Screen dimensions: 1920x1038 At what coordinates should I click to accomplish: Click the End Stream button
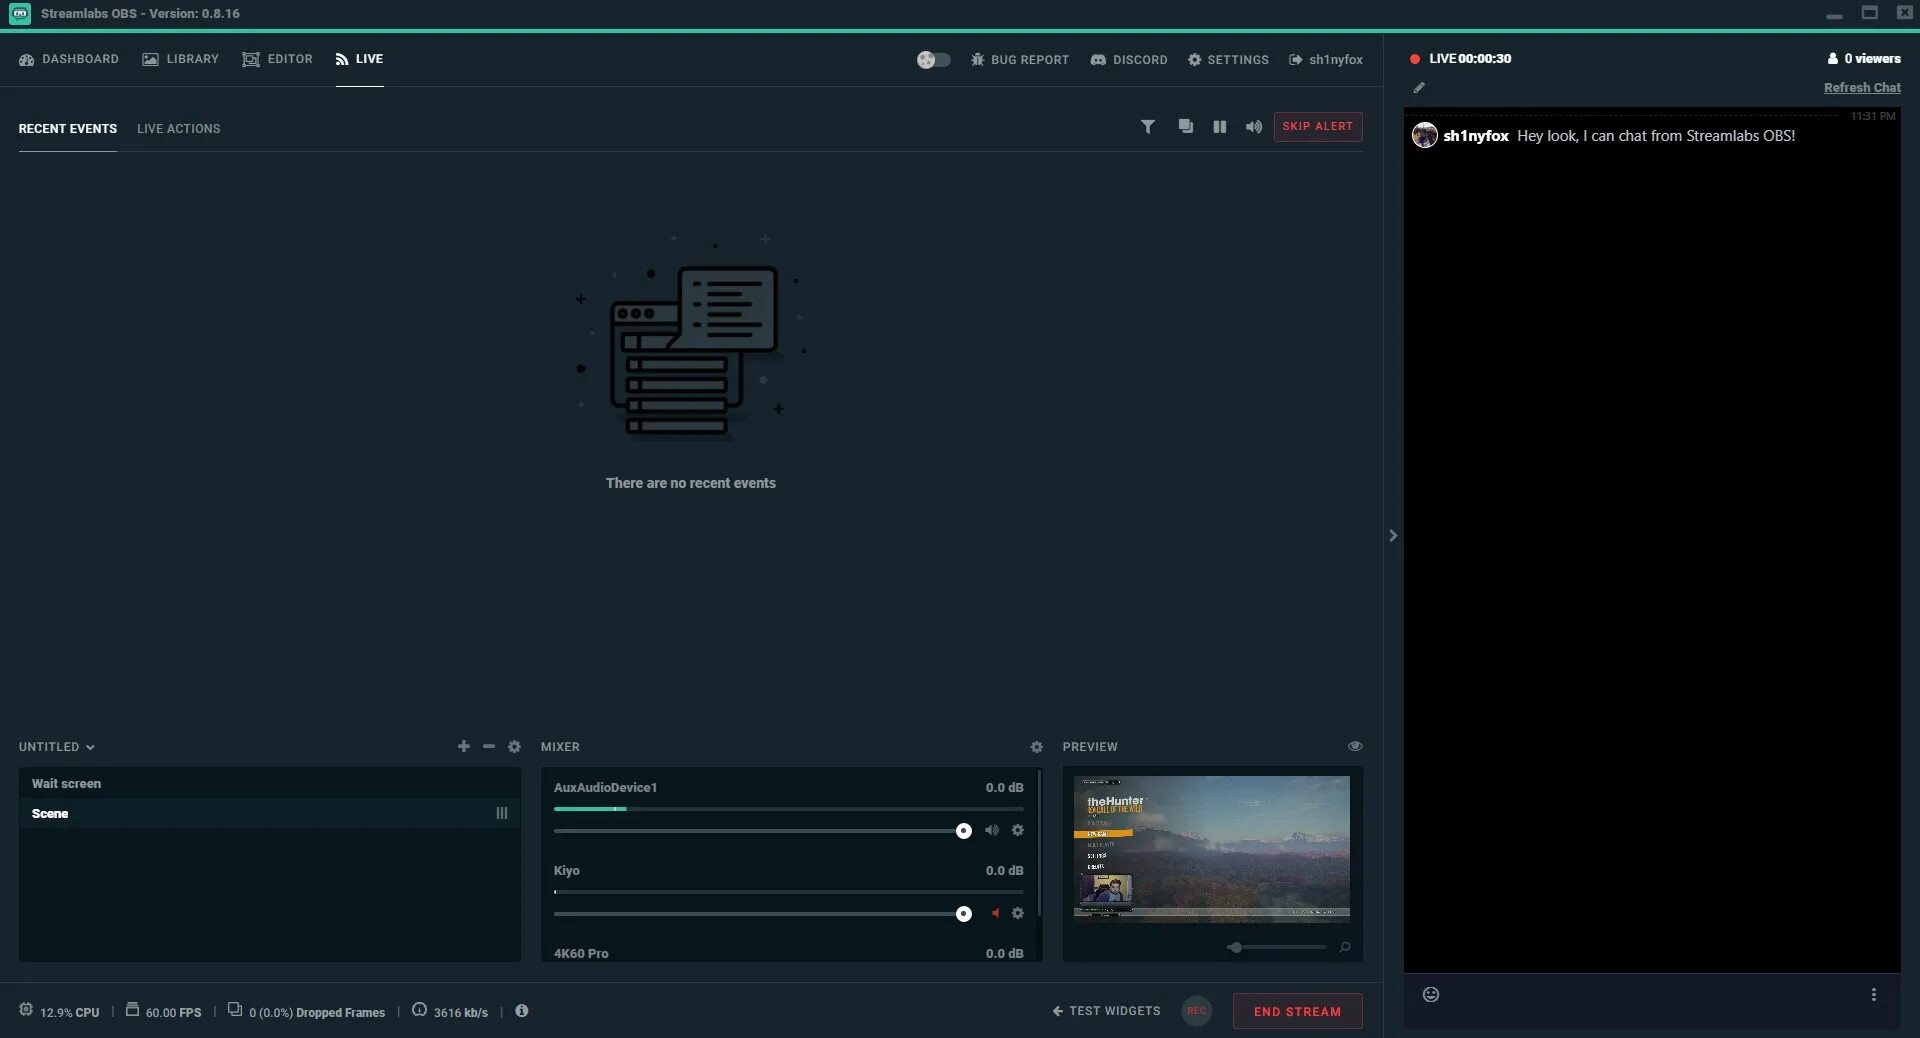(1297, 1011)
